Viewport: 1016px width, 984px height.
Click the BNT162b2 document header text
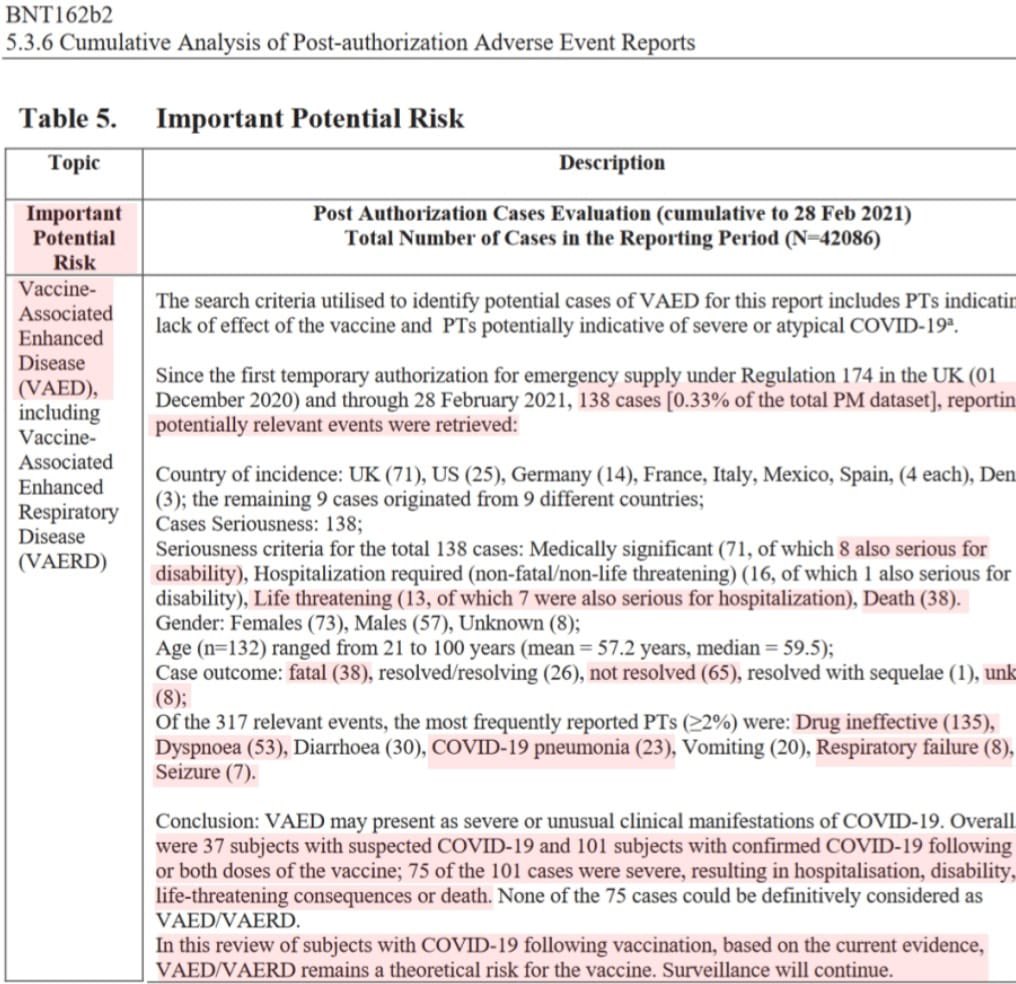(x=59, y=15)
